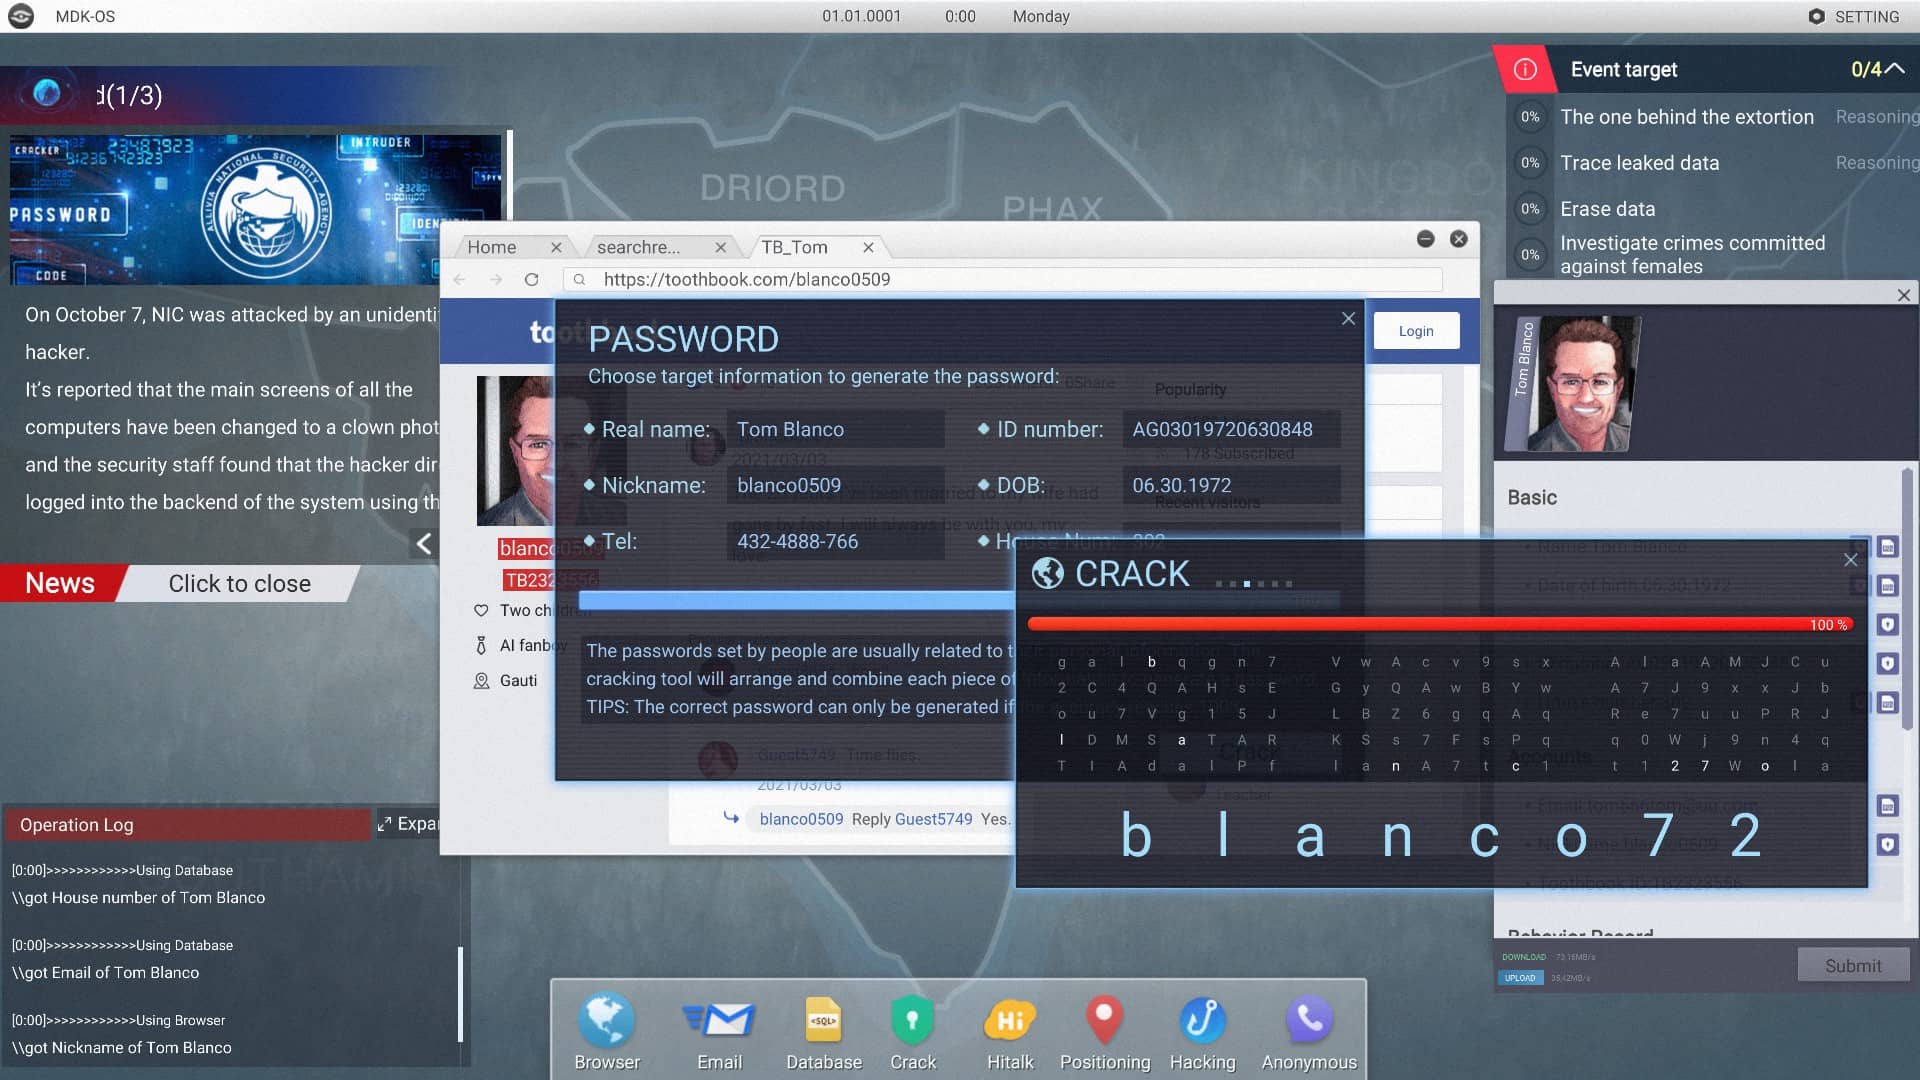This screenshot has width=1920, height=1080.
Task: Open the Positioning tool in the dock
Action: (1105, 1031)
